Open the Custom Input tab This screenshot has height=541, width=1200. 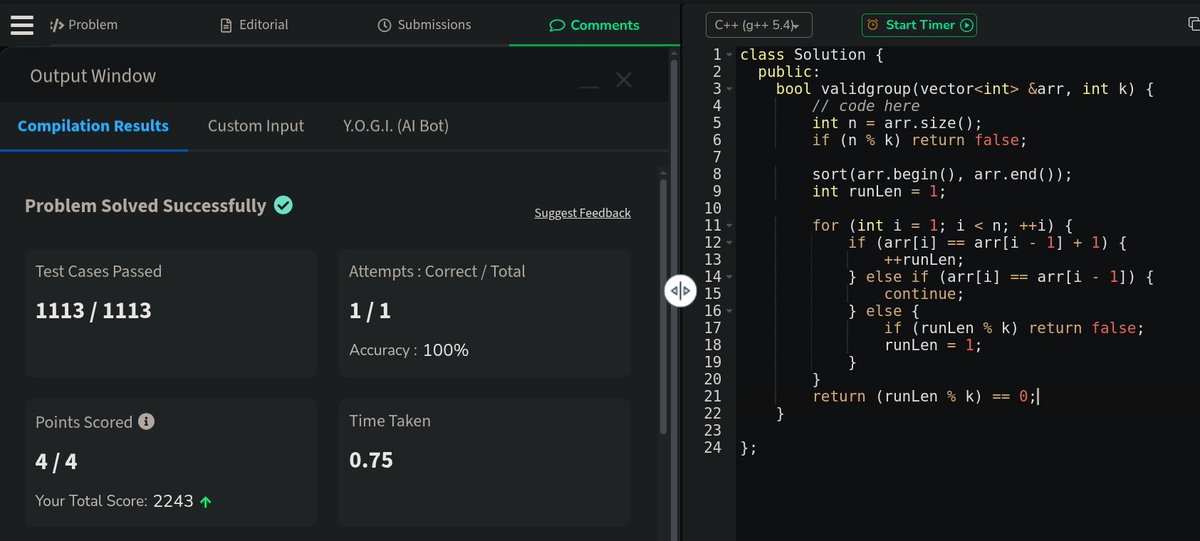(x=256, y=126)
